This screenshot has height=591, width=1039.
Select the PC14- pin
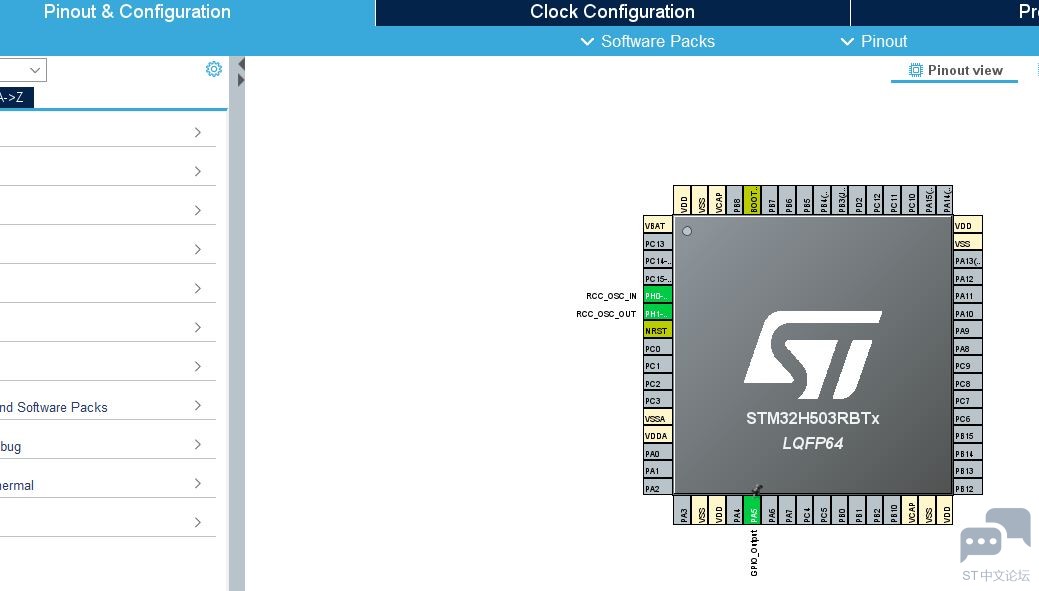coord(657,260)
